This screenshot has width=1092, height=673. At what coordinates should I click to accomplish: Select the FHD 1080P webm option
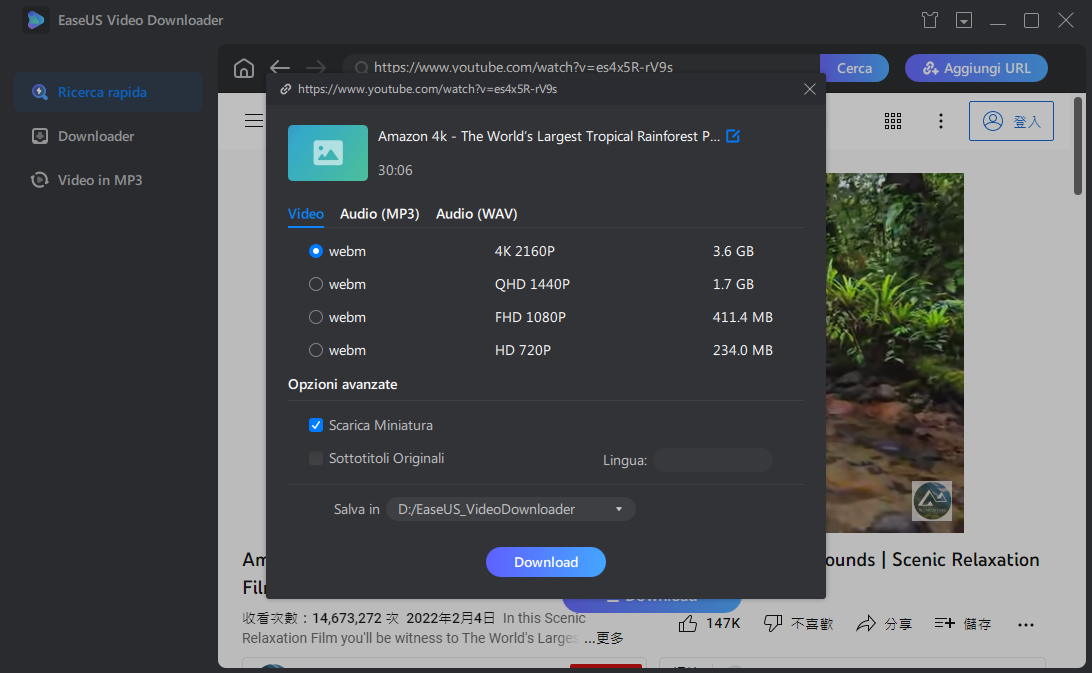[316, 317]
